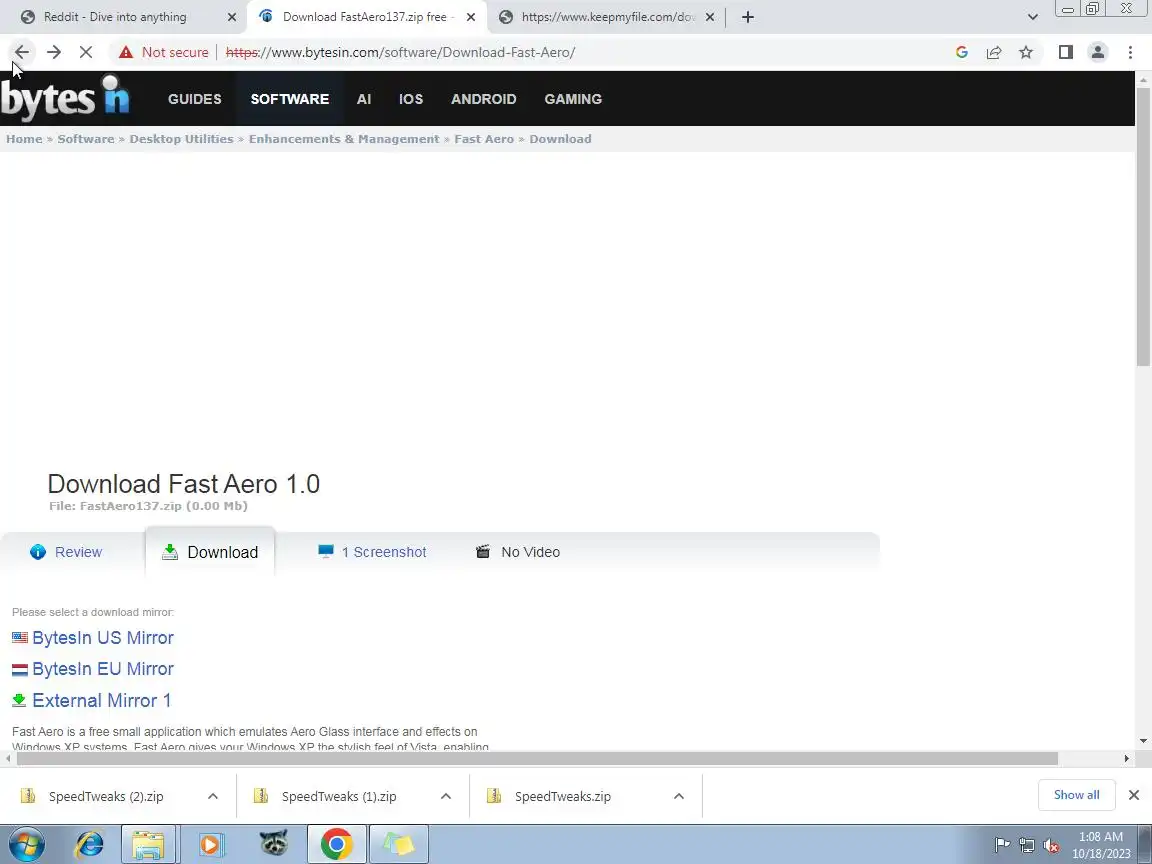Click the BytesIn site logo

tap(65, 98)
